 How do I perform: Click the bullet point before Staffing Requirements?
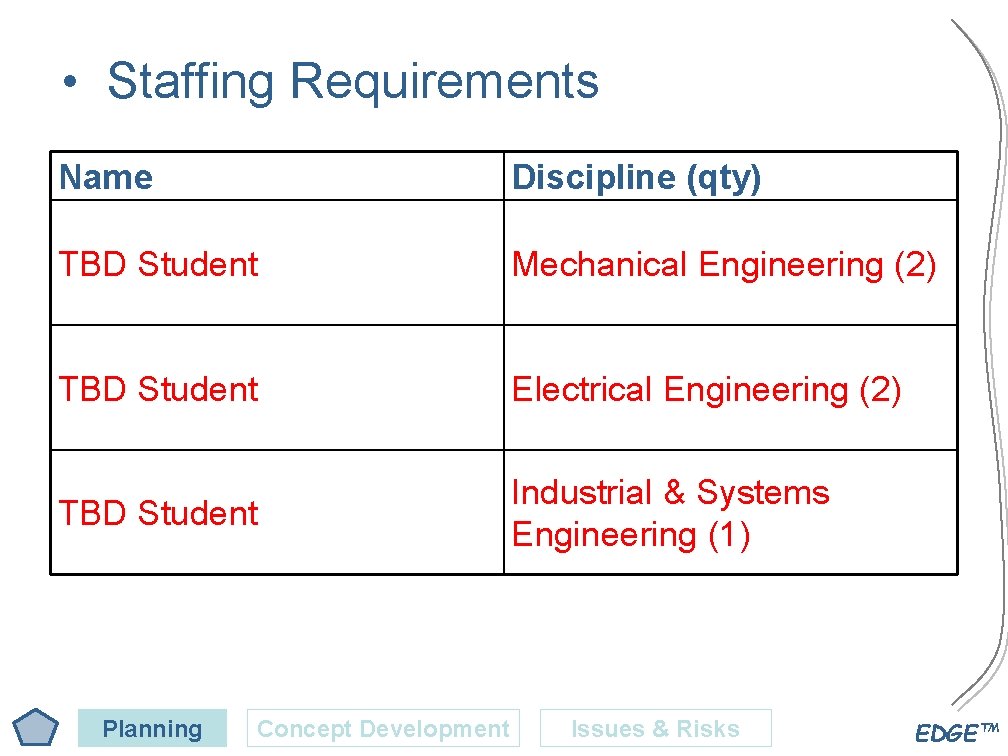(x=70, y=82)
